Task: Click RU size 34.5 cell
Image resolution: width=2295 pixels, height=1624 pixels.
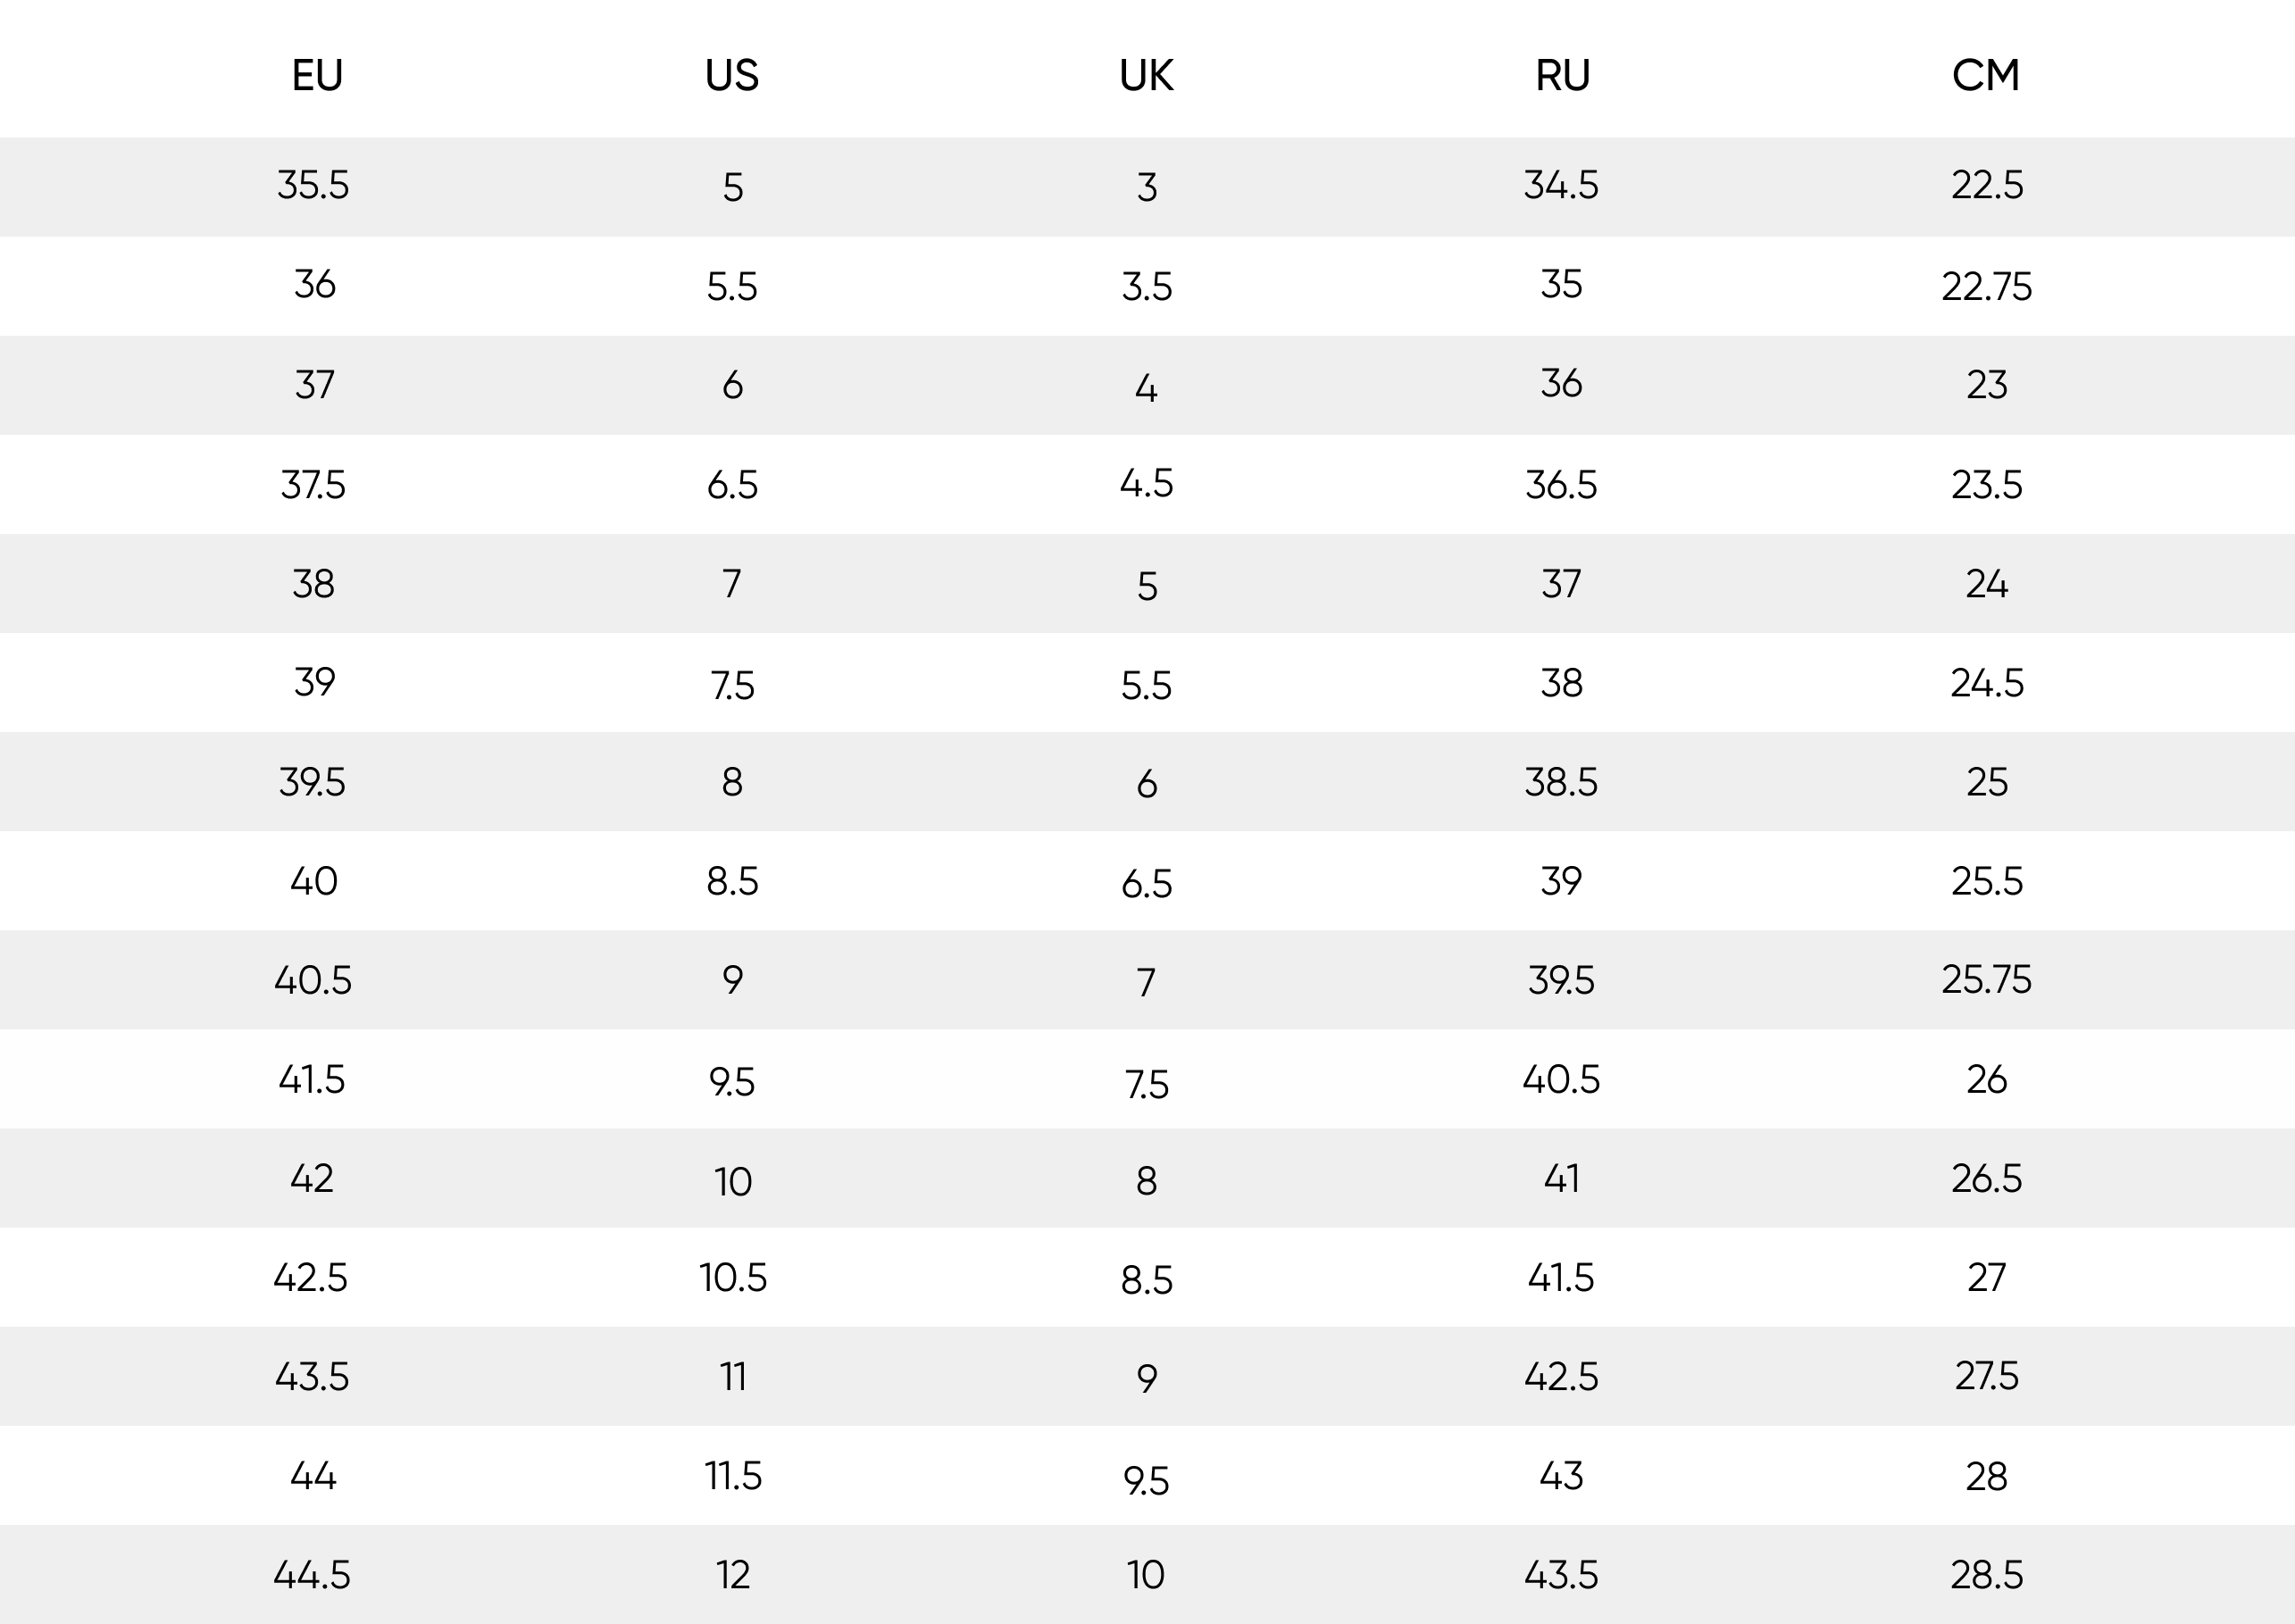Action: click(1561, 185)
